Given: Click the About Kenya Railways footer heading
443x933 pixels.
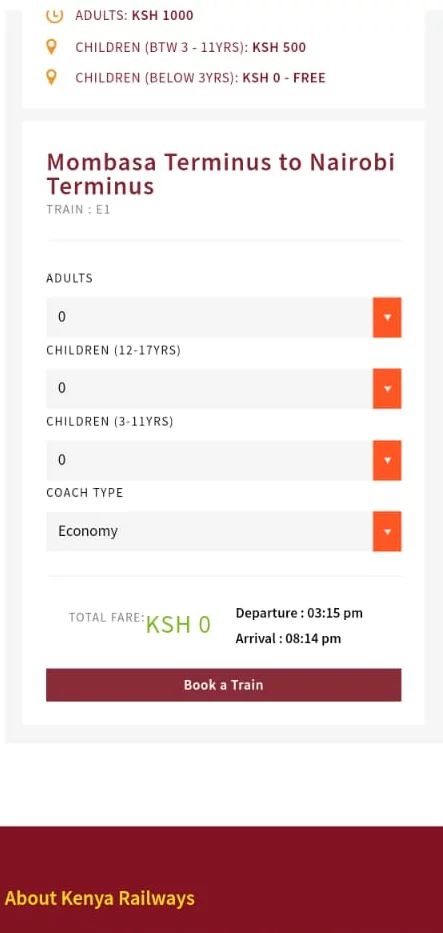Looking at the screenshot, I should (99, 898).
